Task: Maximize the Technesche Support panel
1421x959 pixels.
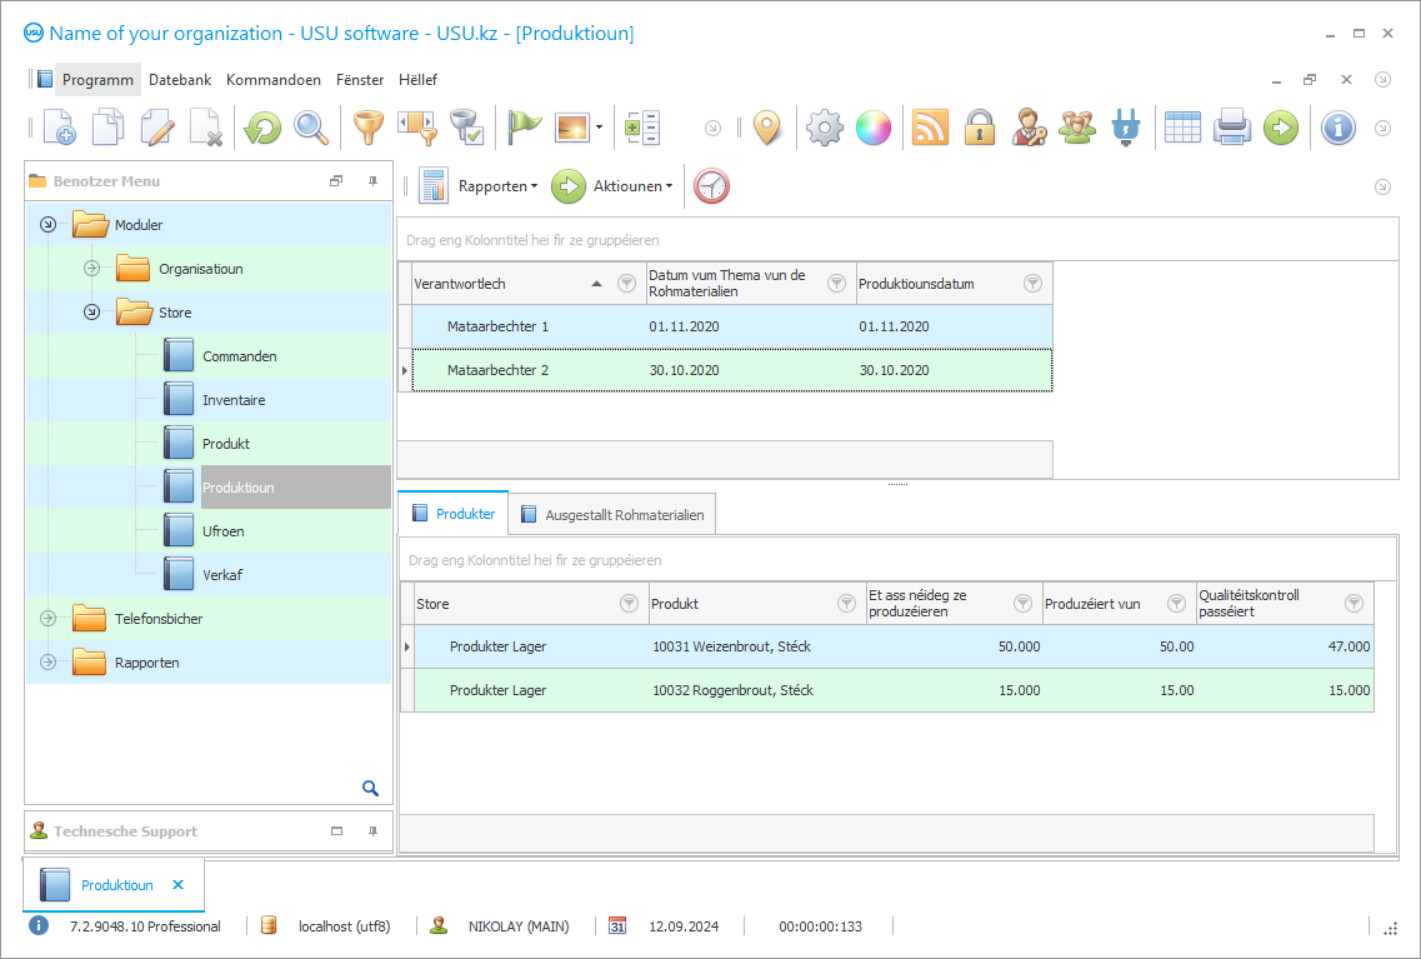Action: tap(337, 831)
